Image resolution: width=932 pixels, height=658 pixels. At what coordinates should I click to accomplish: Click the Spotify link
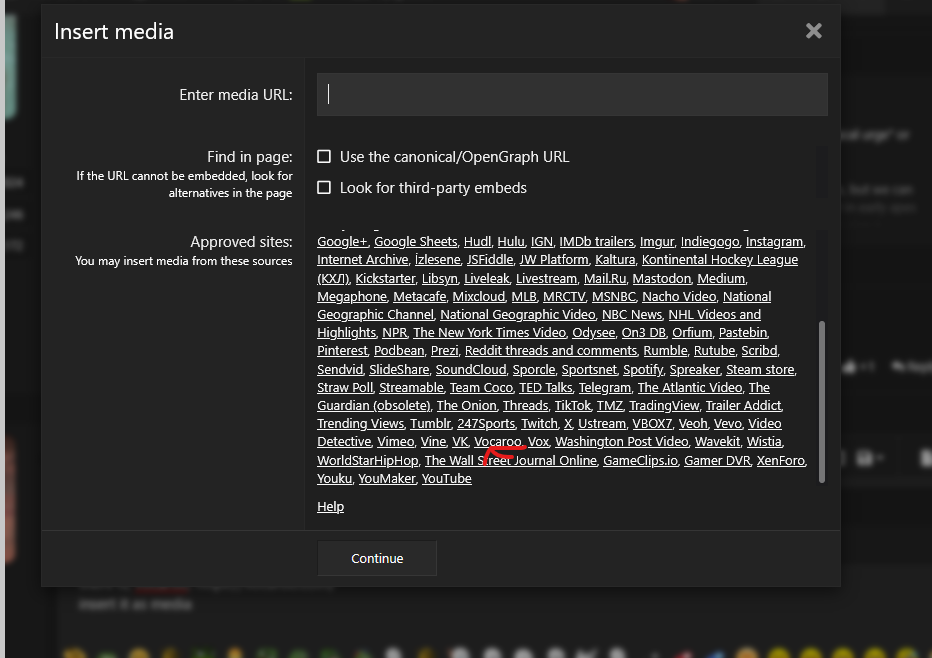tap(643, 370)
